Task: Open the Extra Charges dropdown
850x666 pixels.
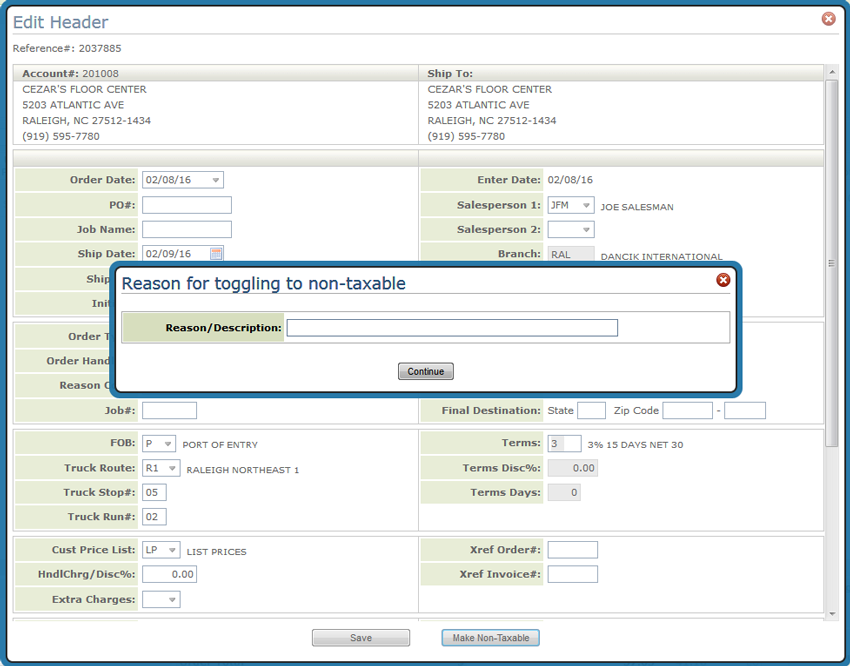Action: point(172,600)
